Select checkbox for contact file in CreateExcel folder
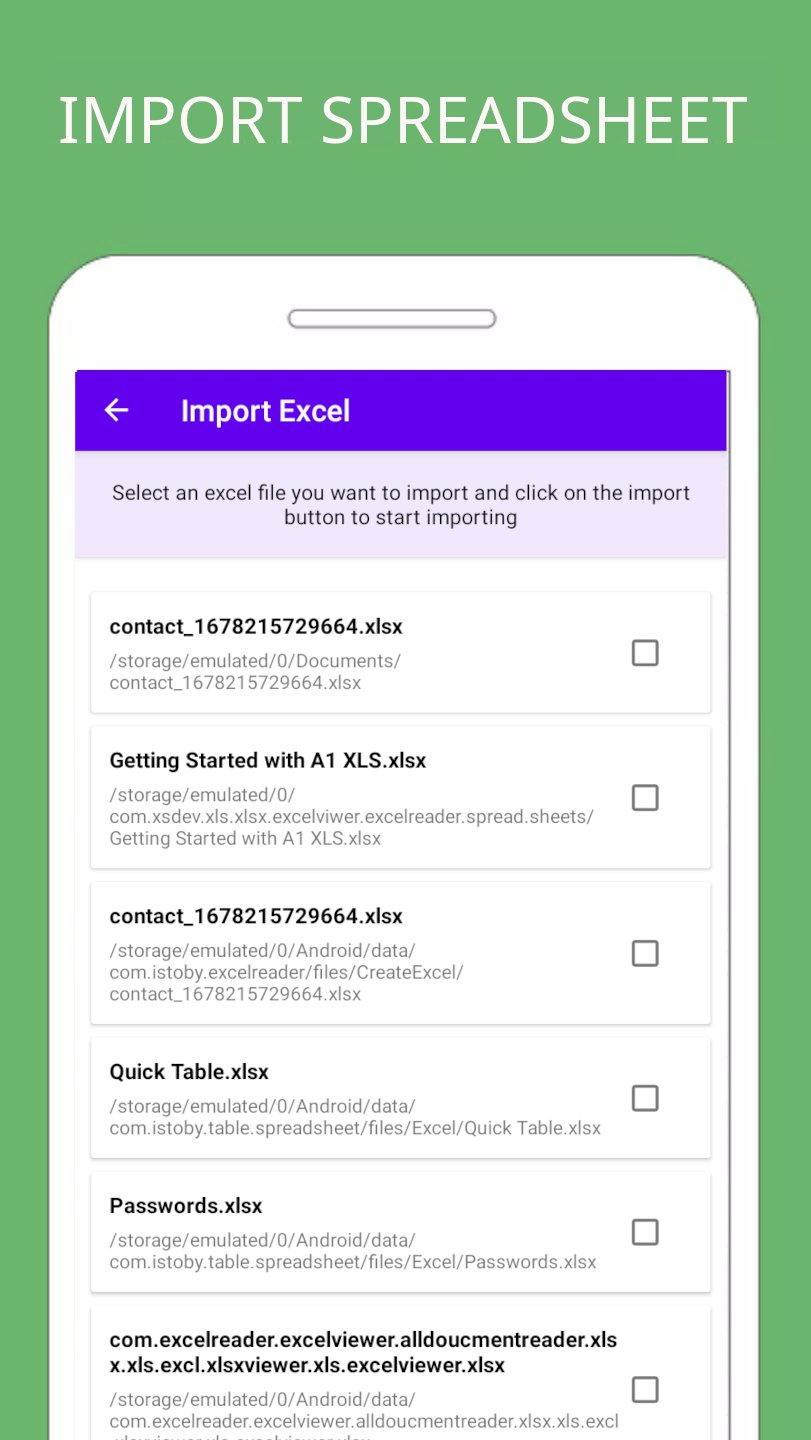Viewport: 811px width, 1440px height. (645, 953)
